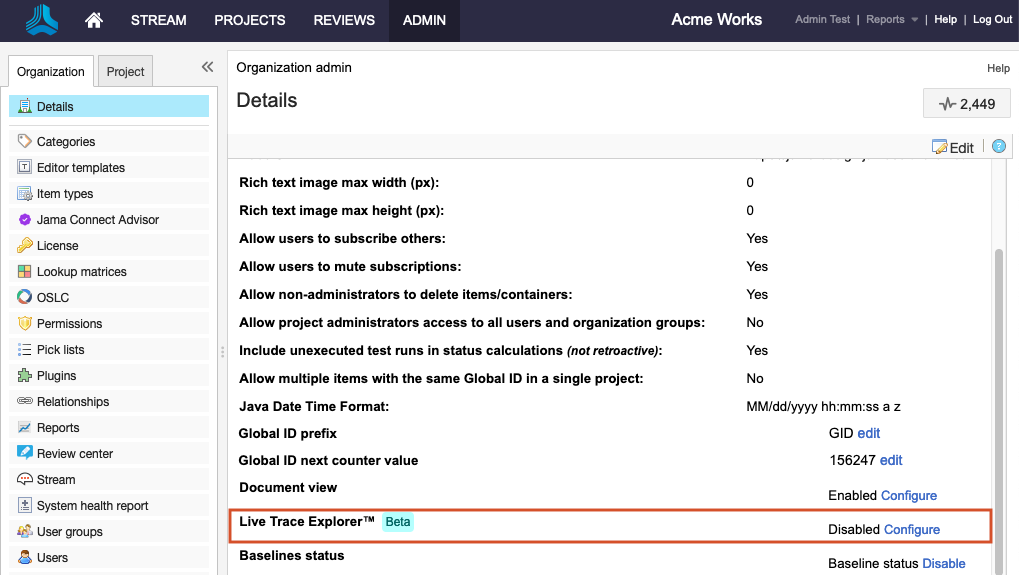
Task: Click the Item types icon
Action: 25,193
